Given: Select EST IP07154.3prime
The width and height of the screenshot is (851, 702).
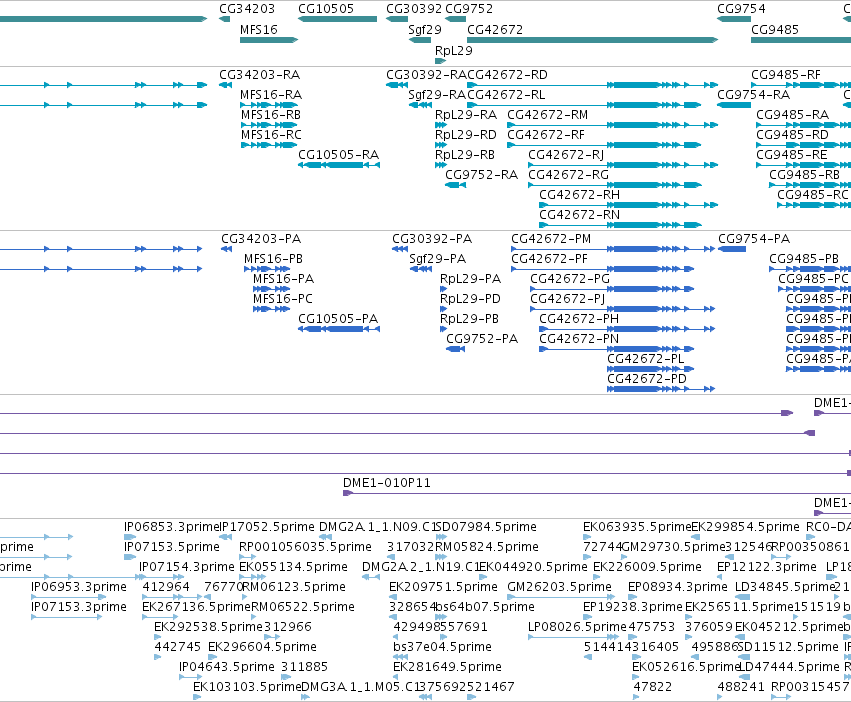Looking at the screenshot, I should click(187, 567).
